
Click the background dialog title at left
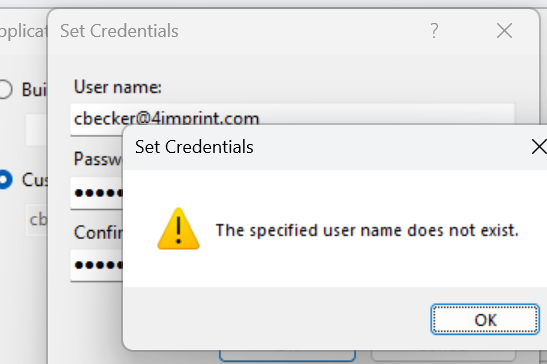23,31
